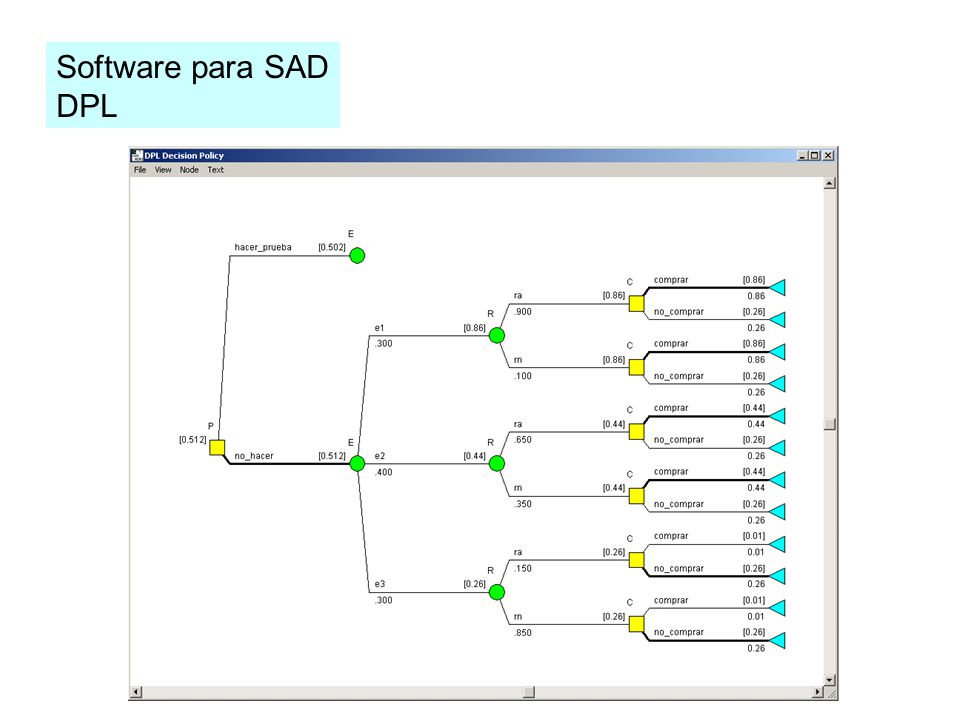Click the .150 probability label
This screenshot has height=720, width=960.
(x=523, y=568)
